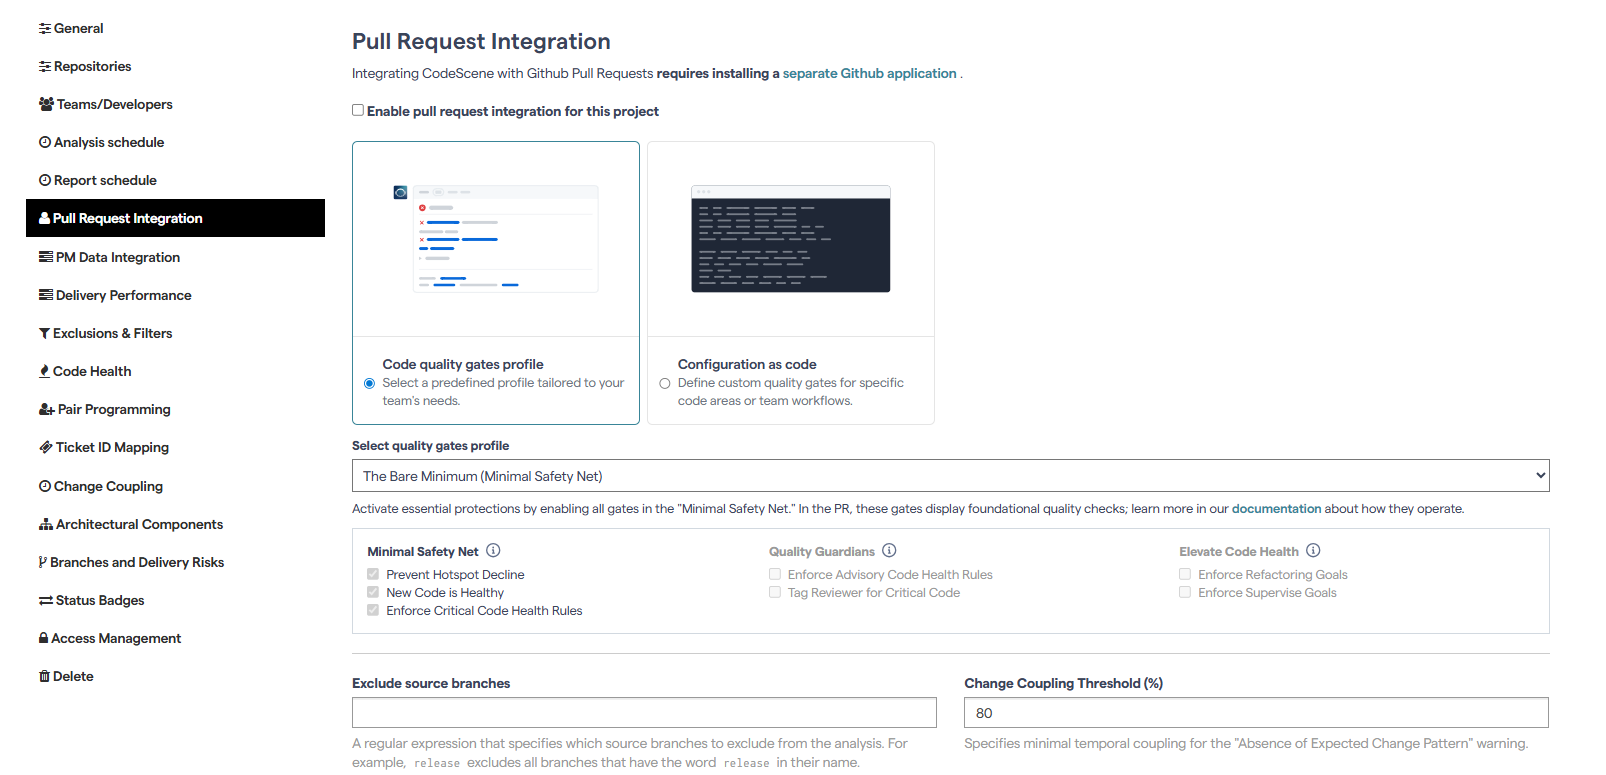The width and height of the screenshot is (1606, 775).
Task: Enable pull request integration checkbox
Action: [x=358, y=111]
